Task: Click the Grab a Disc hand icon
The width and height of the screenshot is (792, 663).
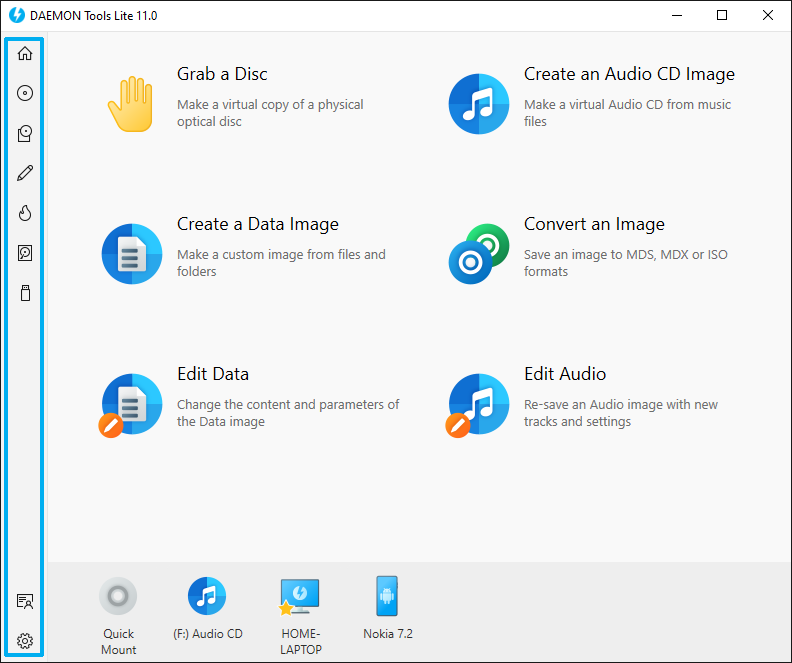Action: tap(130, 104)
